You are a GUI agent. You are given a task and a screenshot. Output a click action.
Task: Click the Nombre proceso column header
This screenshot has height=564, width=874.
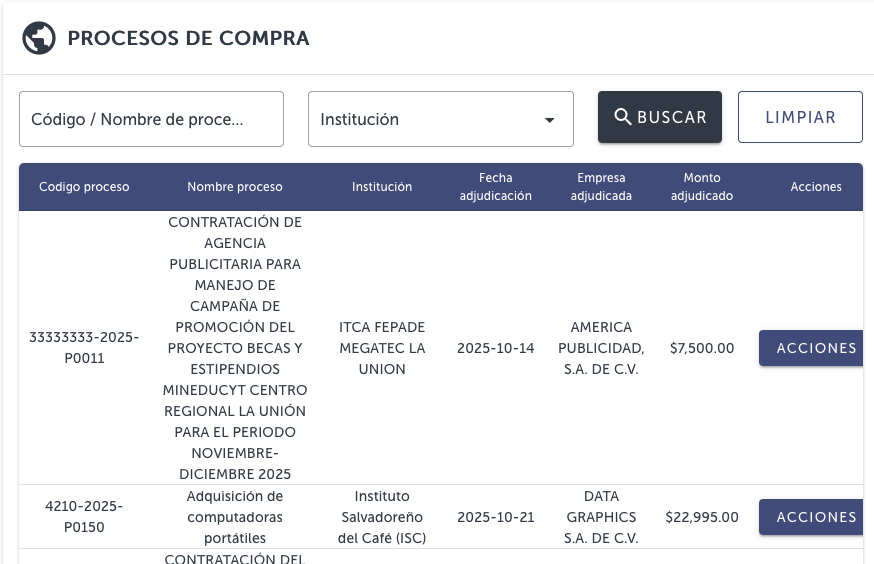click(235, 187)
